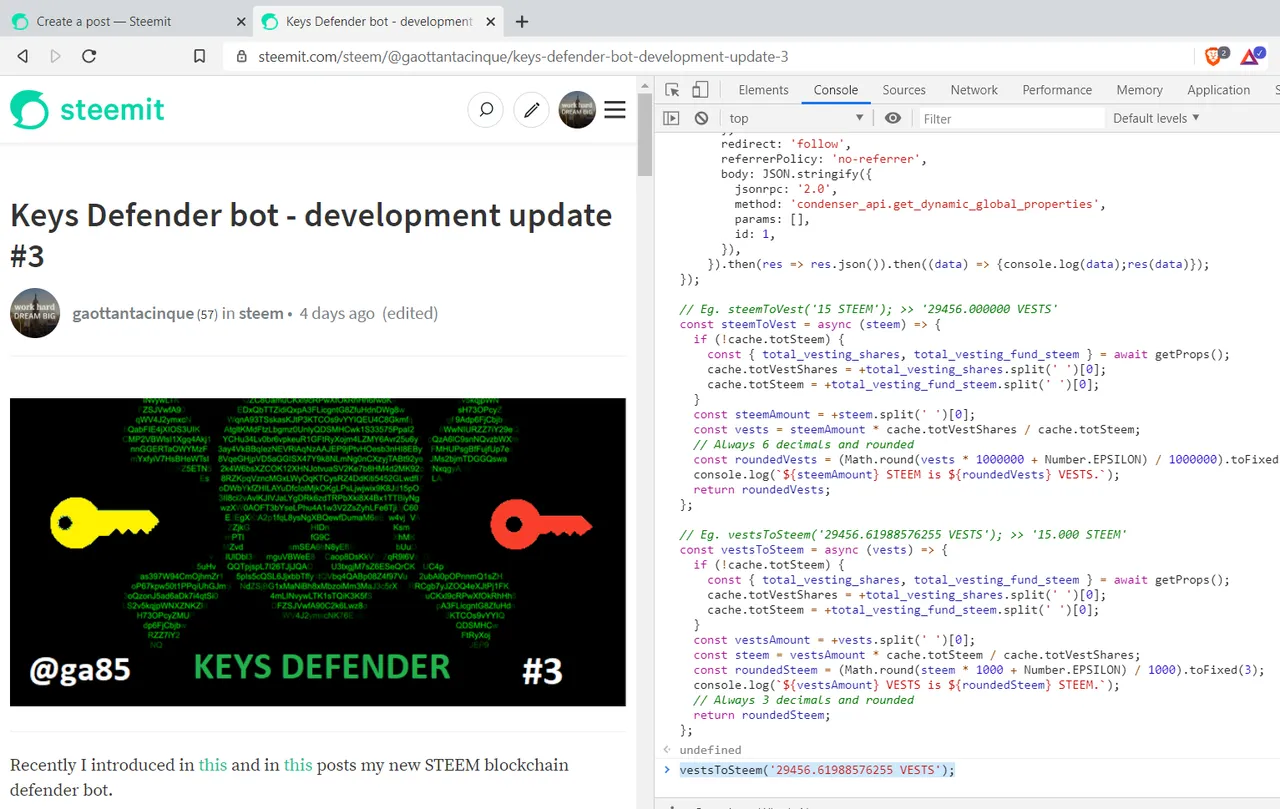Click the pencil icon to write a post

tap(531, 110)
